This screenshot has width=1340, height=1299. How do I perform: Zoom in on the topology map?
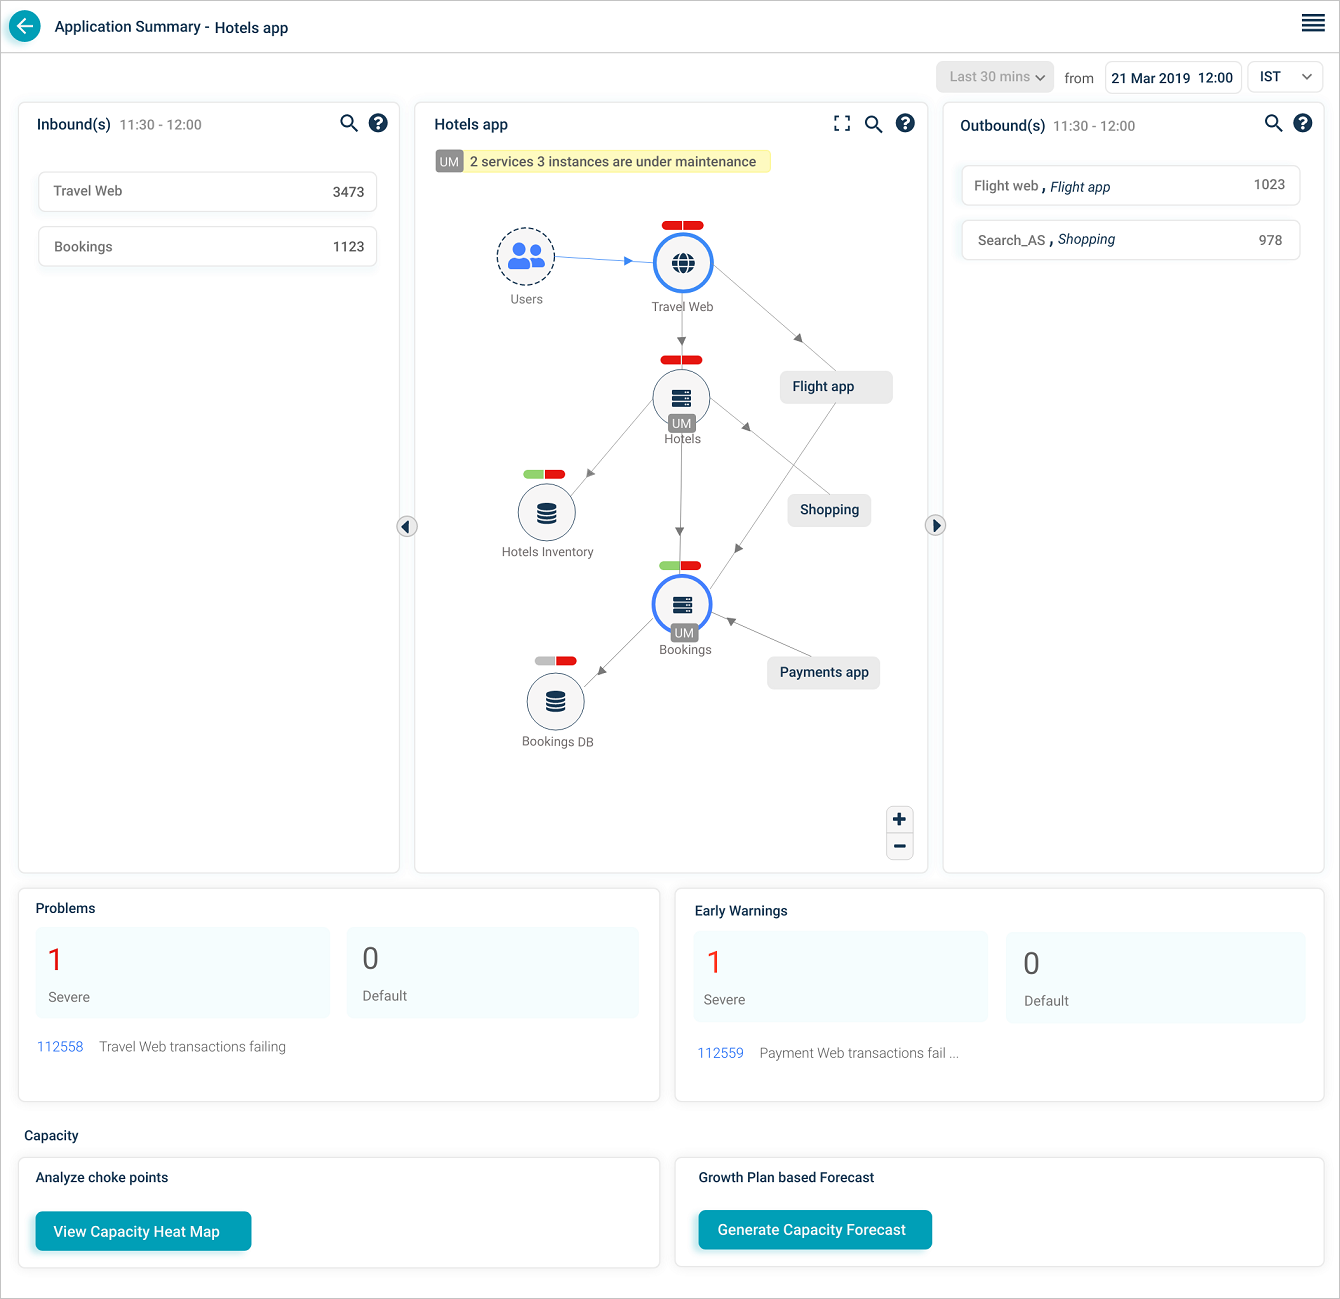(900, 820)
